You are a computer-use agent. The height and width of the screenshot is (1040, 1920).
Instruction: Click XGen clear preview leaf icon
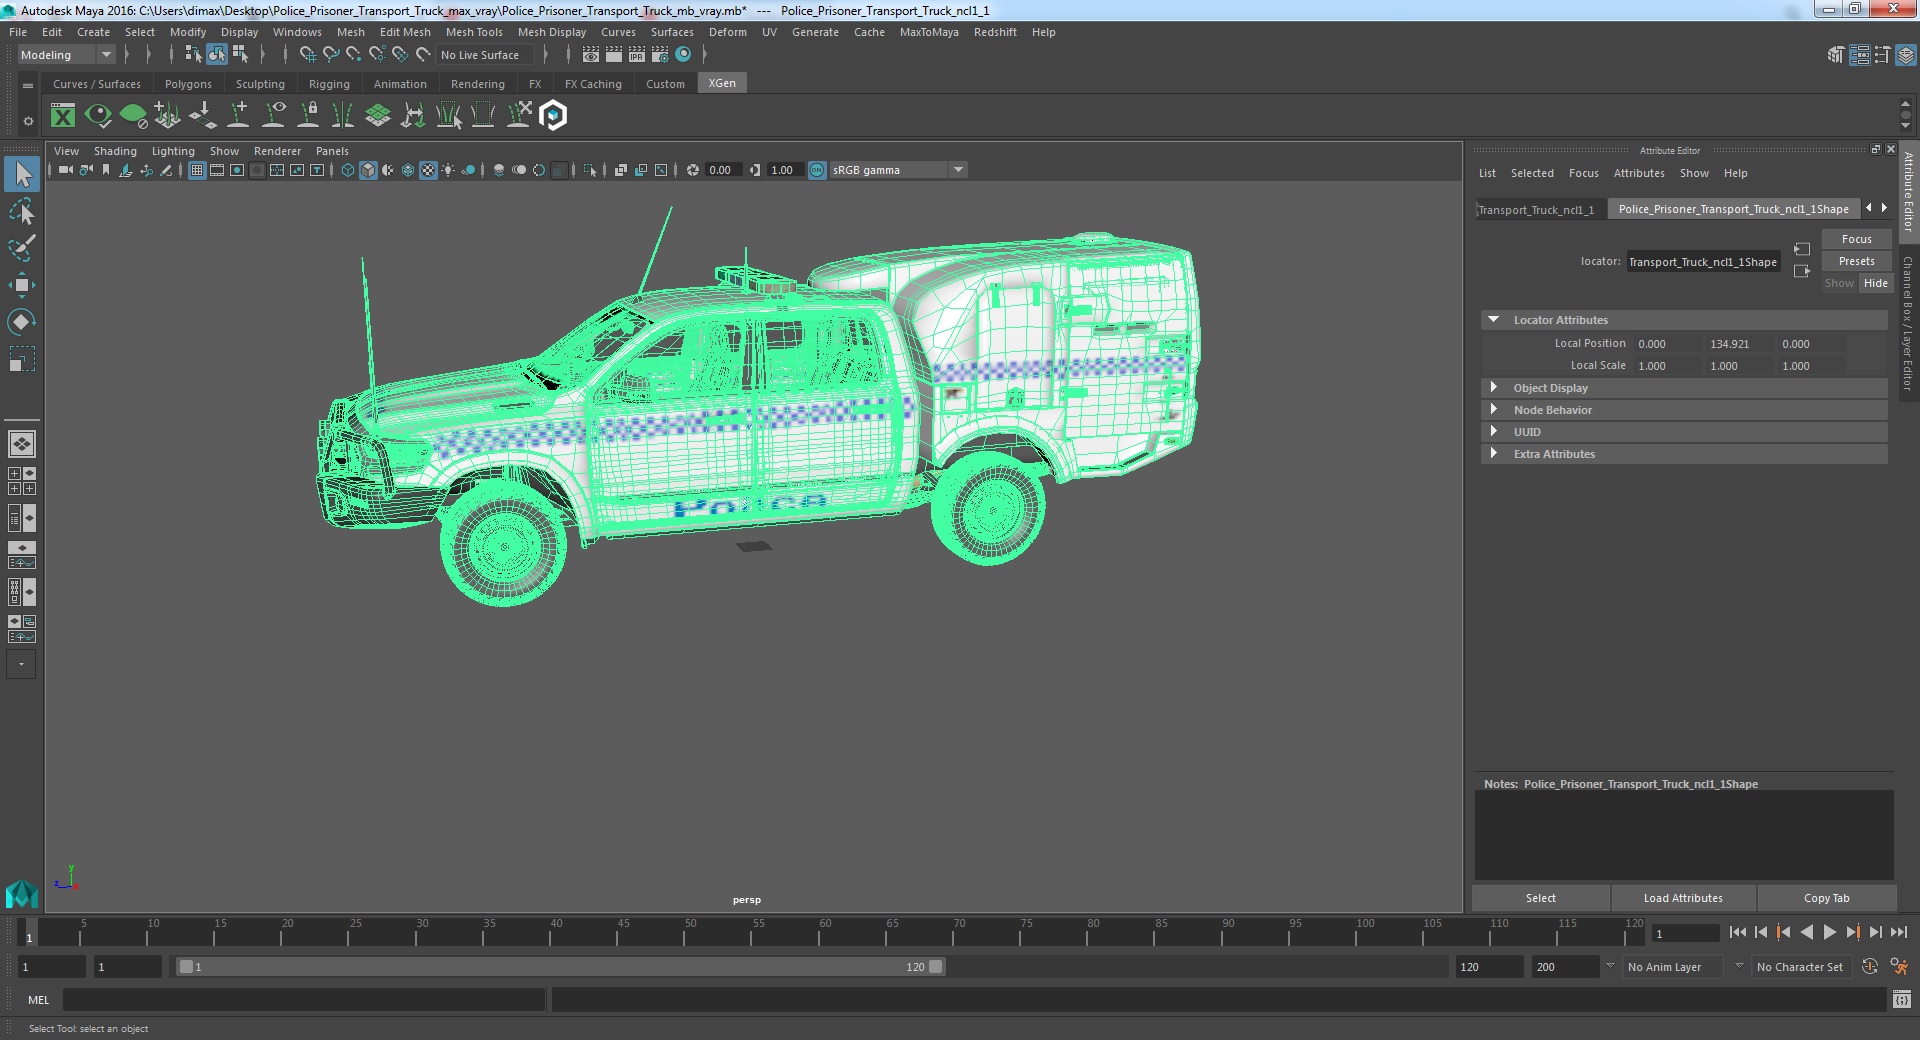point(133,116)
